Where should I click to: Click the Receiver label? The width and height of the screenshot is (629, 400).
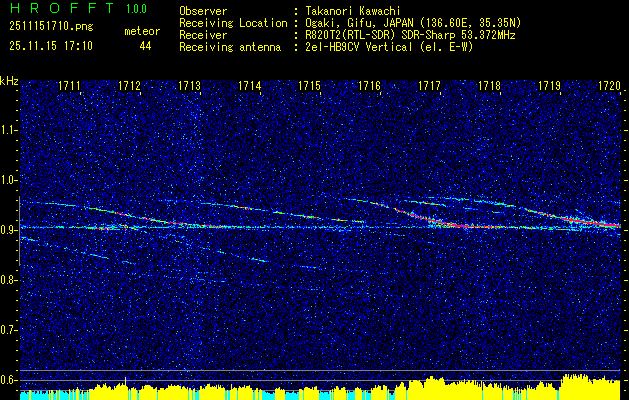click(x=203, y=35)
